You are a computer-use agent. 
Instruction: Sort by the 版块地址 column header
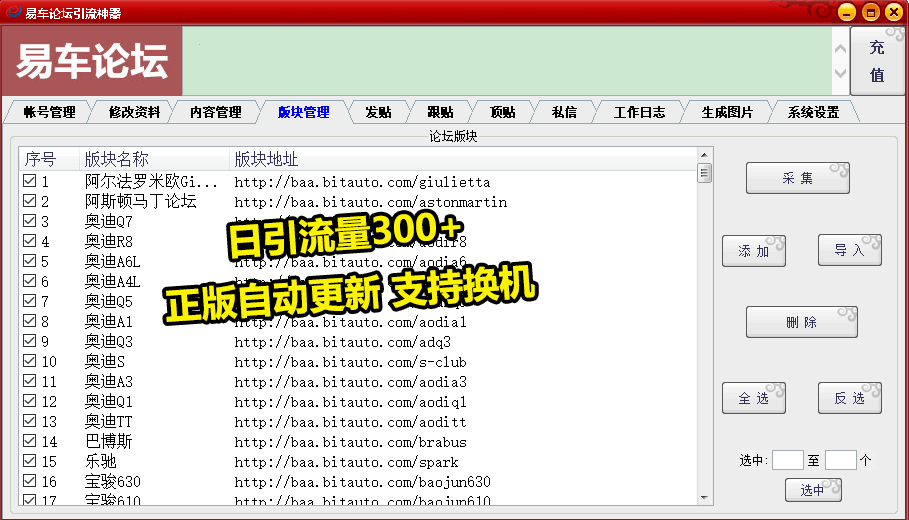coord(463,159)
